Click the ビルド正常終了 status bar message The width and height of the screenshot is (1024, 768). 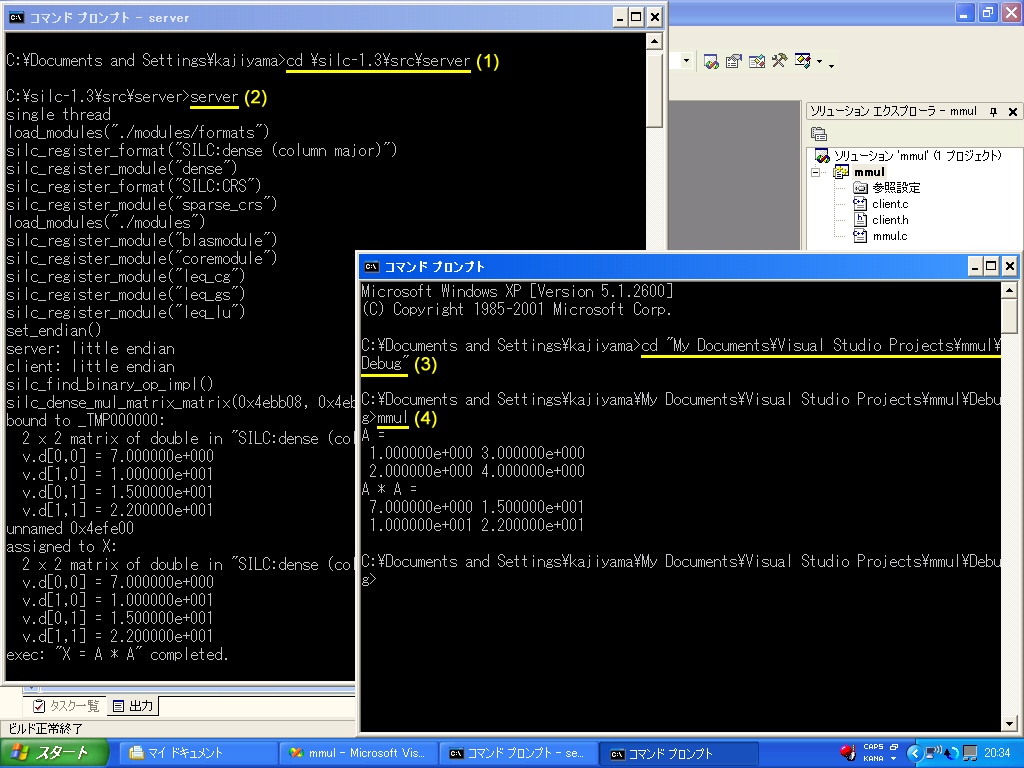coord(45,729)
